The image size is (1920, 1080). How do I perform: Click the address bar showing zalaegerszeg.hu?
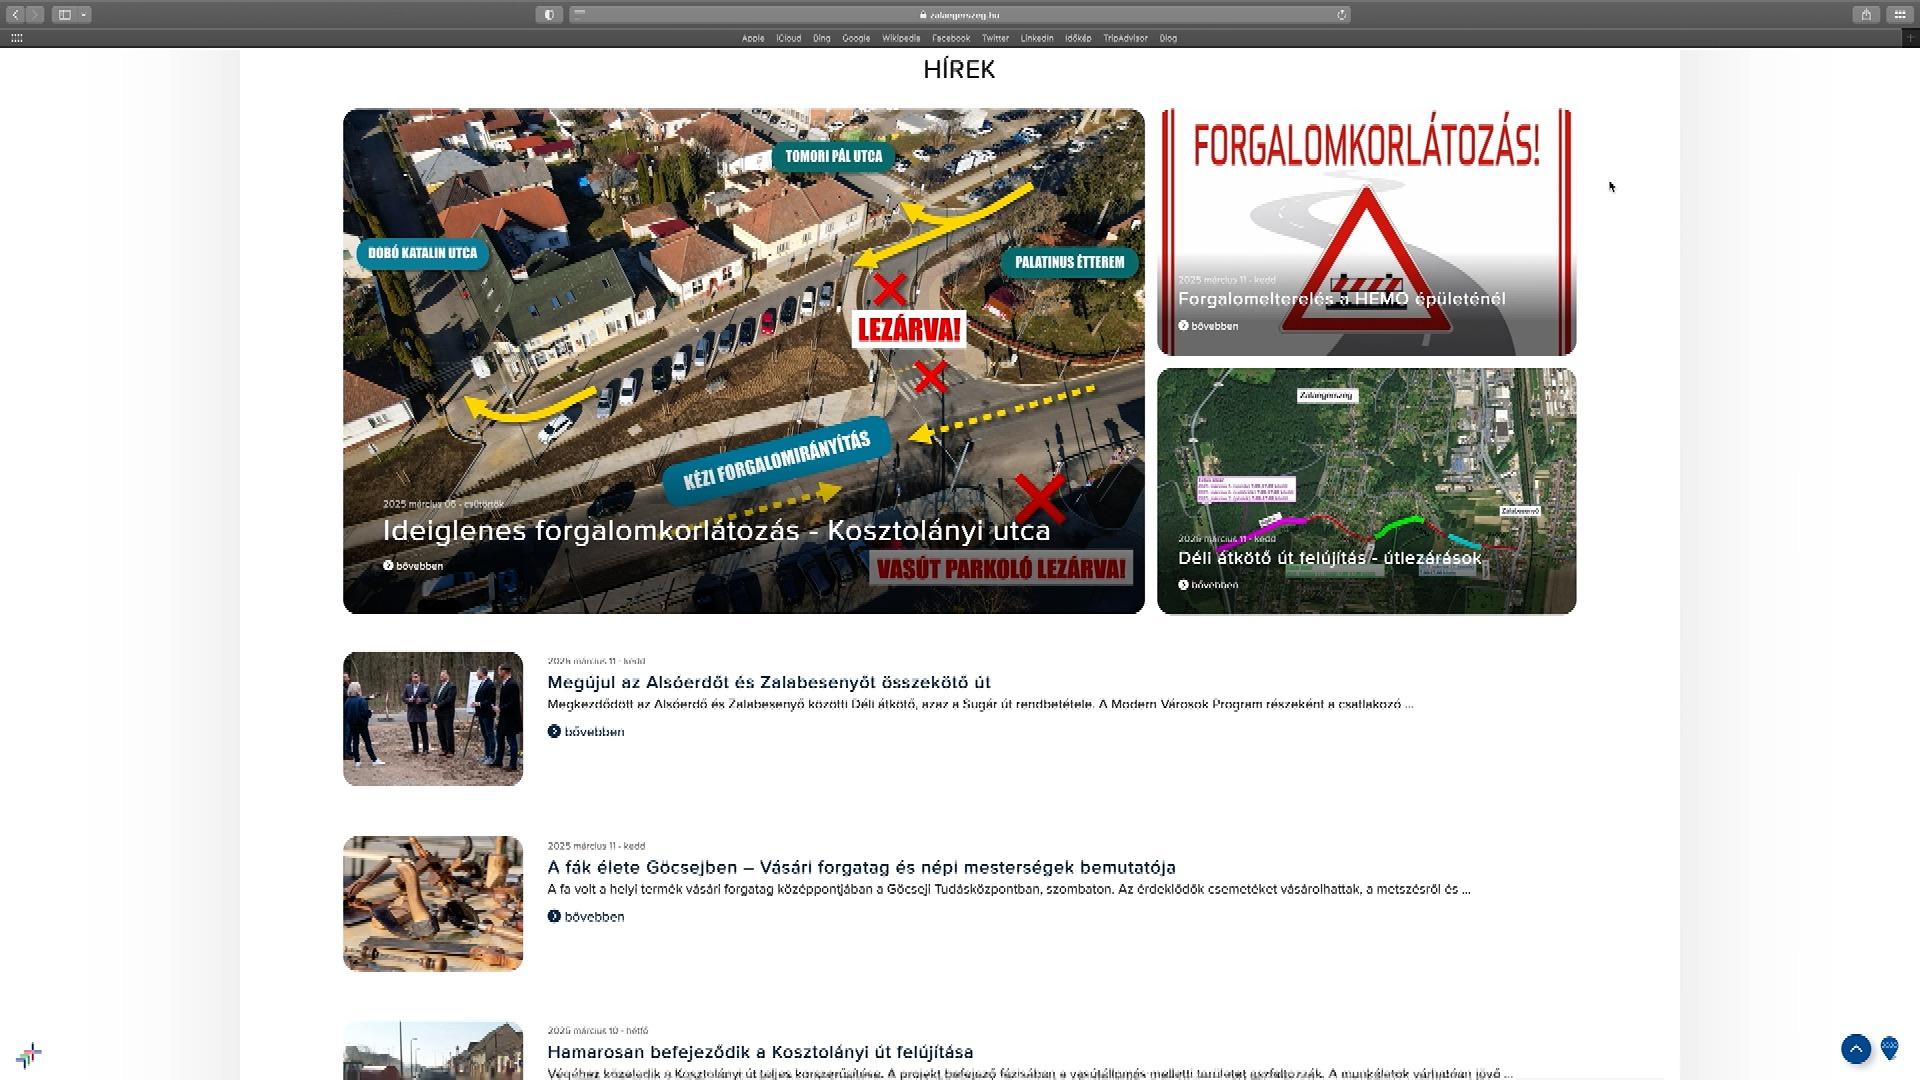click(x=958, y=14)
